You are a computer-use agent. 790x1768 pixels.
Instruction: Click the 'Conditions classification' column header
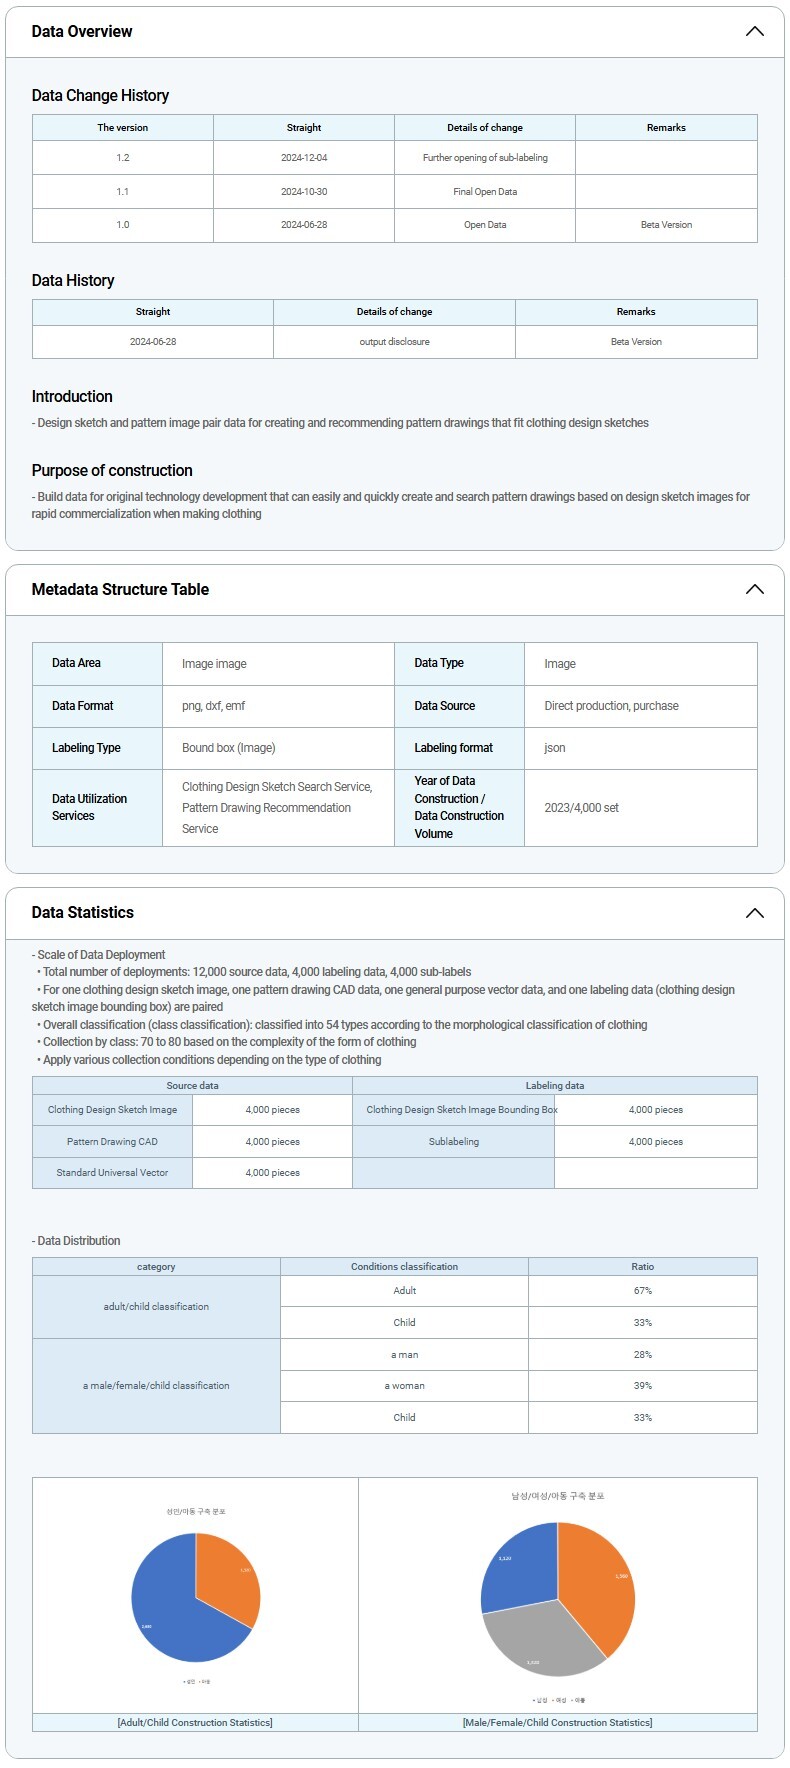tap(404, 1267)
